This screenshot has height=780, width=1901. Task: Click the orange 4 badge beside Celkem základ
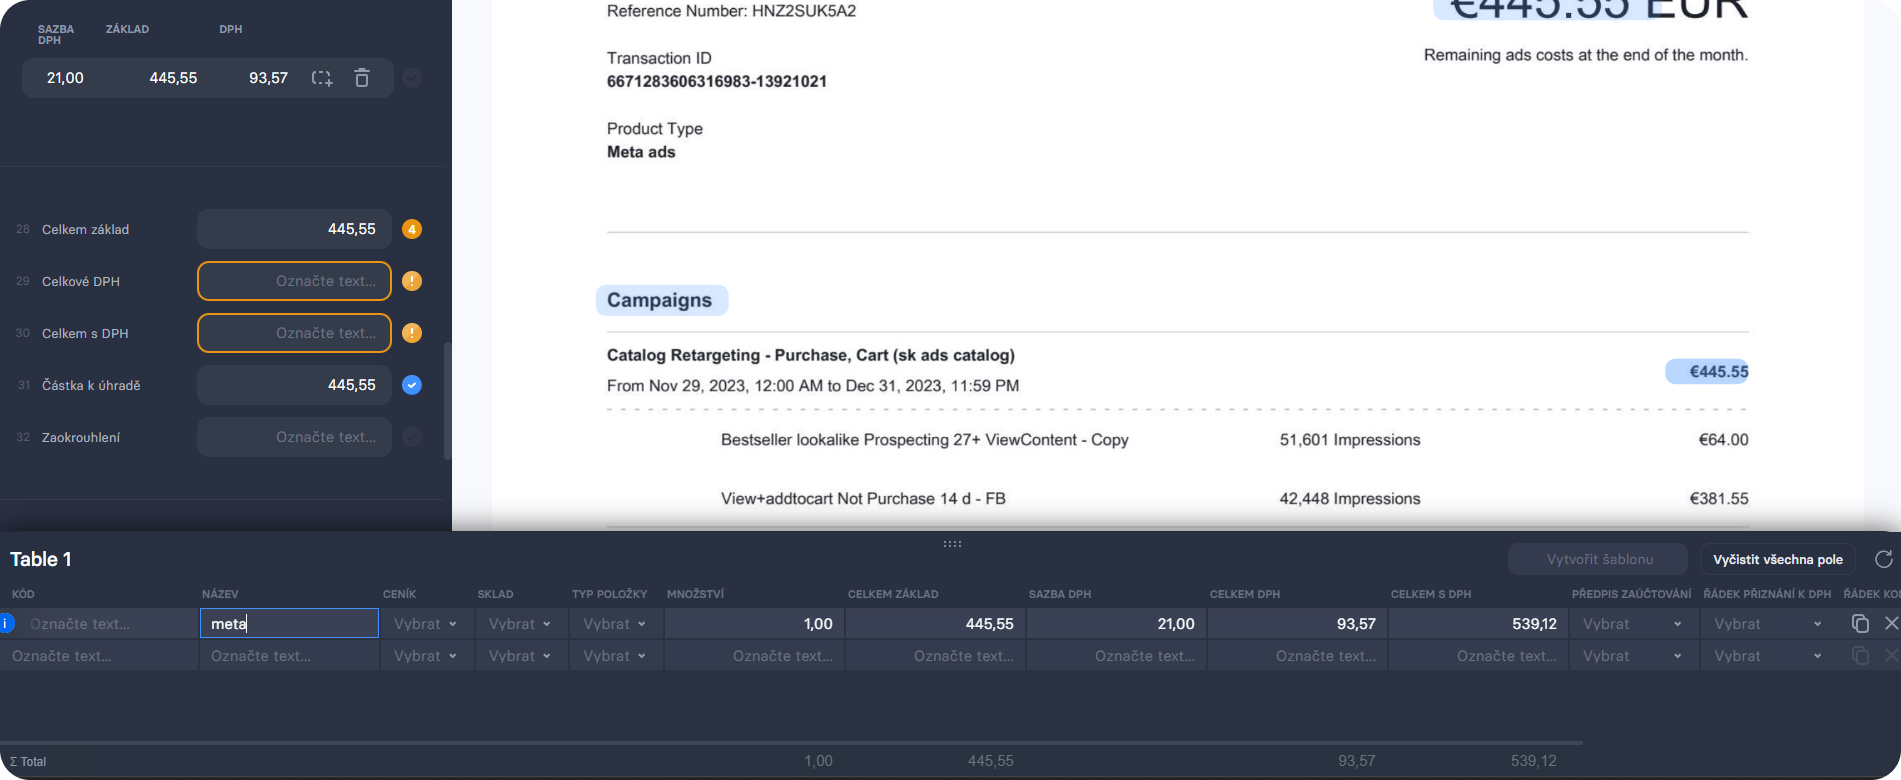(x=412, y=229)
